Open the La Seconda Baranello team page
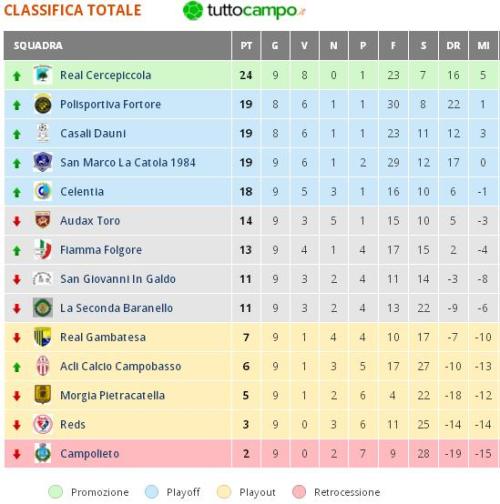500x504 pixels. pyautogui.click(x=116, y=308)
